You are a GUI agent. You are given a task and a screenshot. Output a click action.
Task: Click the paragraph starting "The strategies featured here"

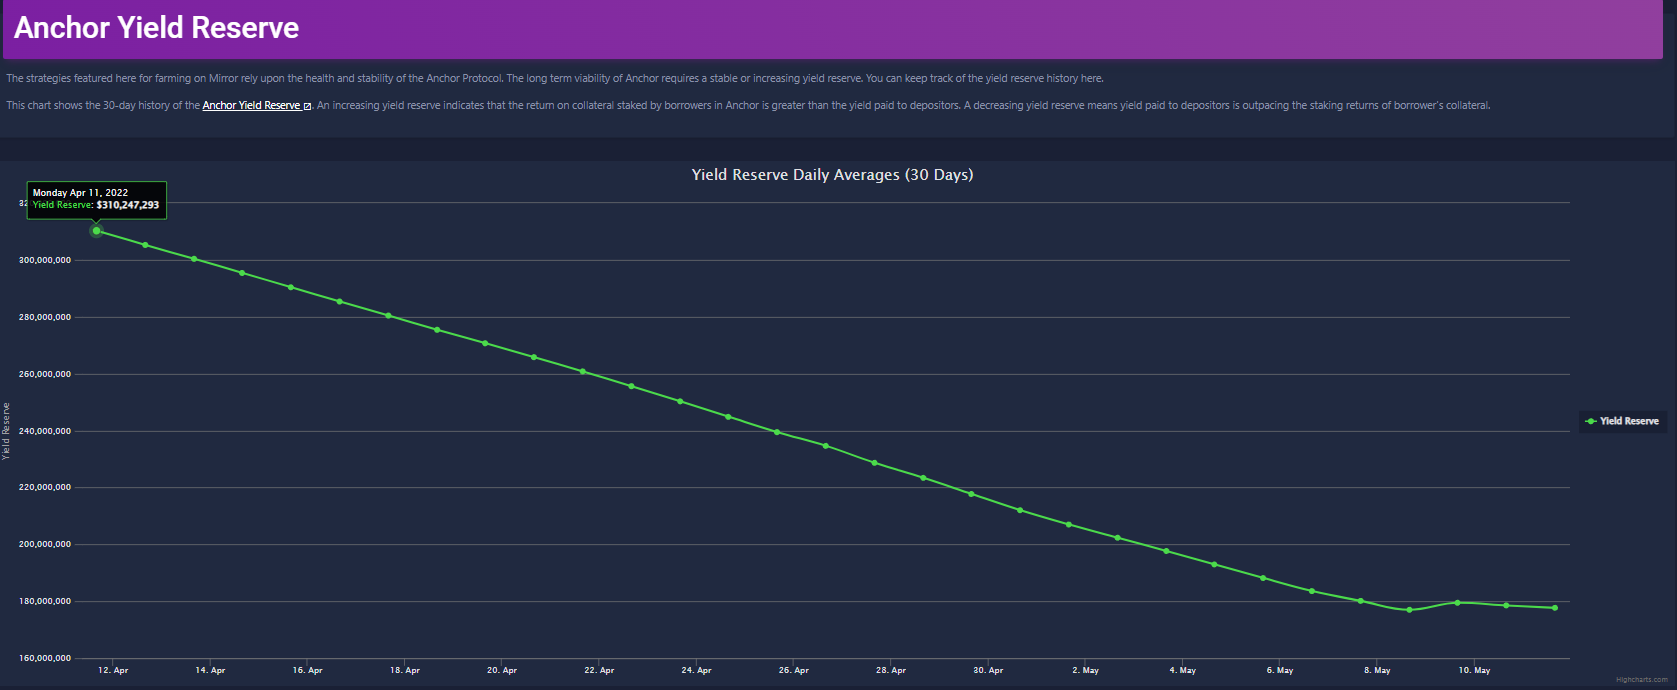555,78
